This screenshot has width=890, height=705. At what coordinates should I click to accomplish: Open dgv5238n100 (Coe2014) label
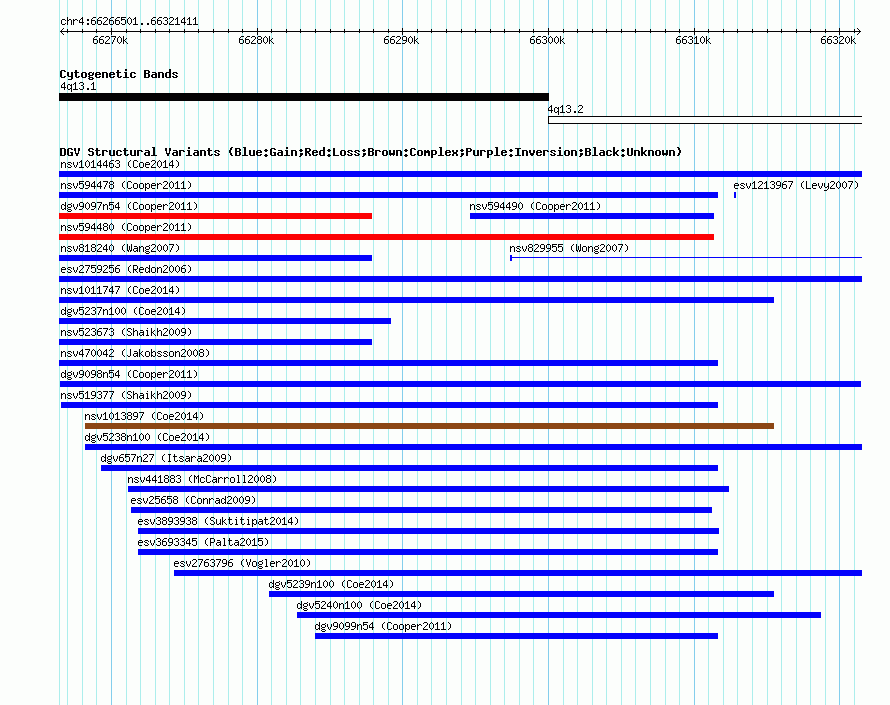(147, 438)
